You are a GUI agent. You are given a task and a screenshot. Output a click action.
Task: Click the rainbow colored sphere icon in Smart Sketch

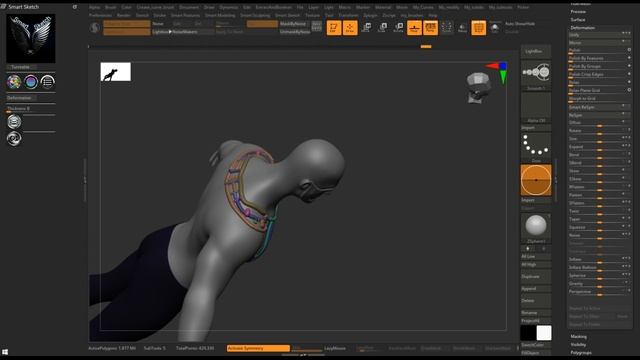14,82
